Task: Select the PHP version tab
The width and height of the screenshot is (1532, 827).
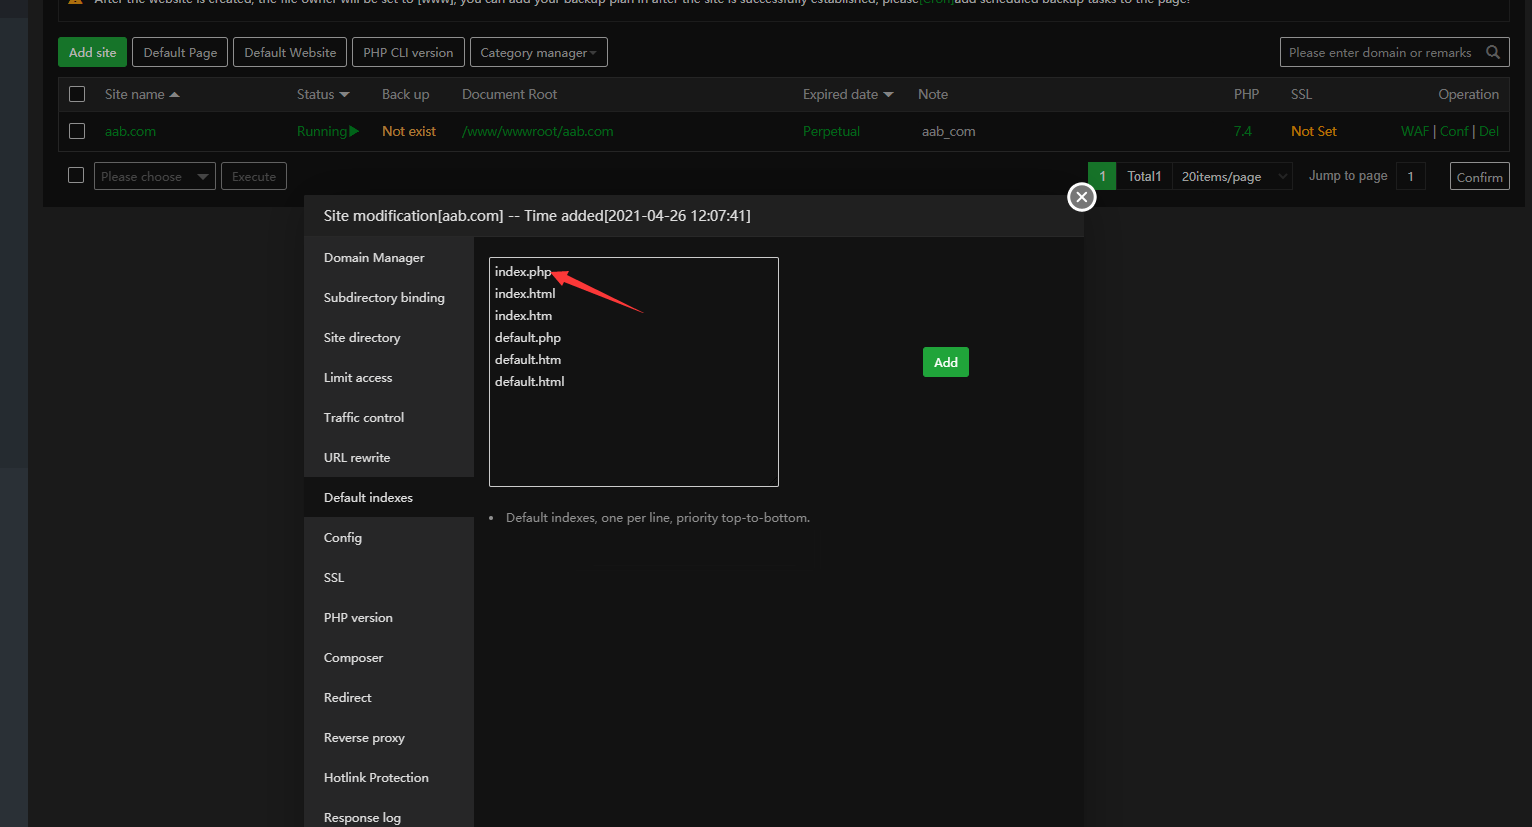Action: point(358,617)
